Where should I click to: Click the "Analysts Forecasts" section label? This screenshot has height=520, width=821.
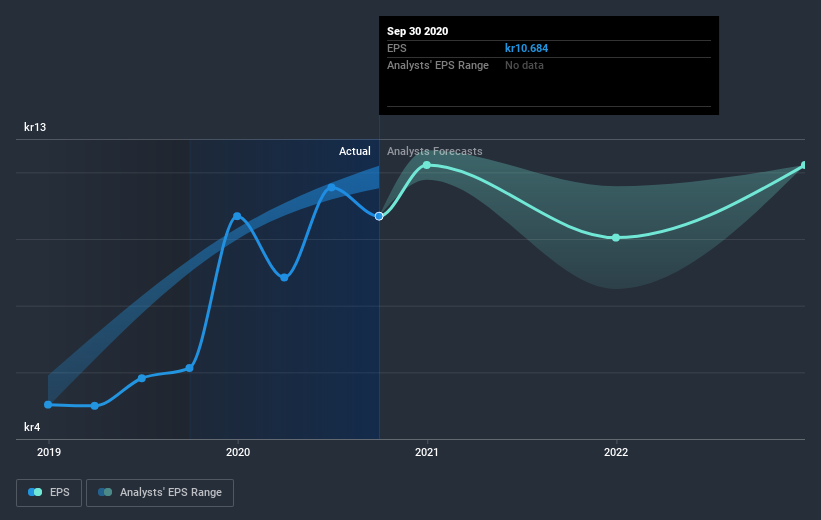(x=435, y=152)
